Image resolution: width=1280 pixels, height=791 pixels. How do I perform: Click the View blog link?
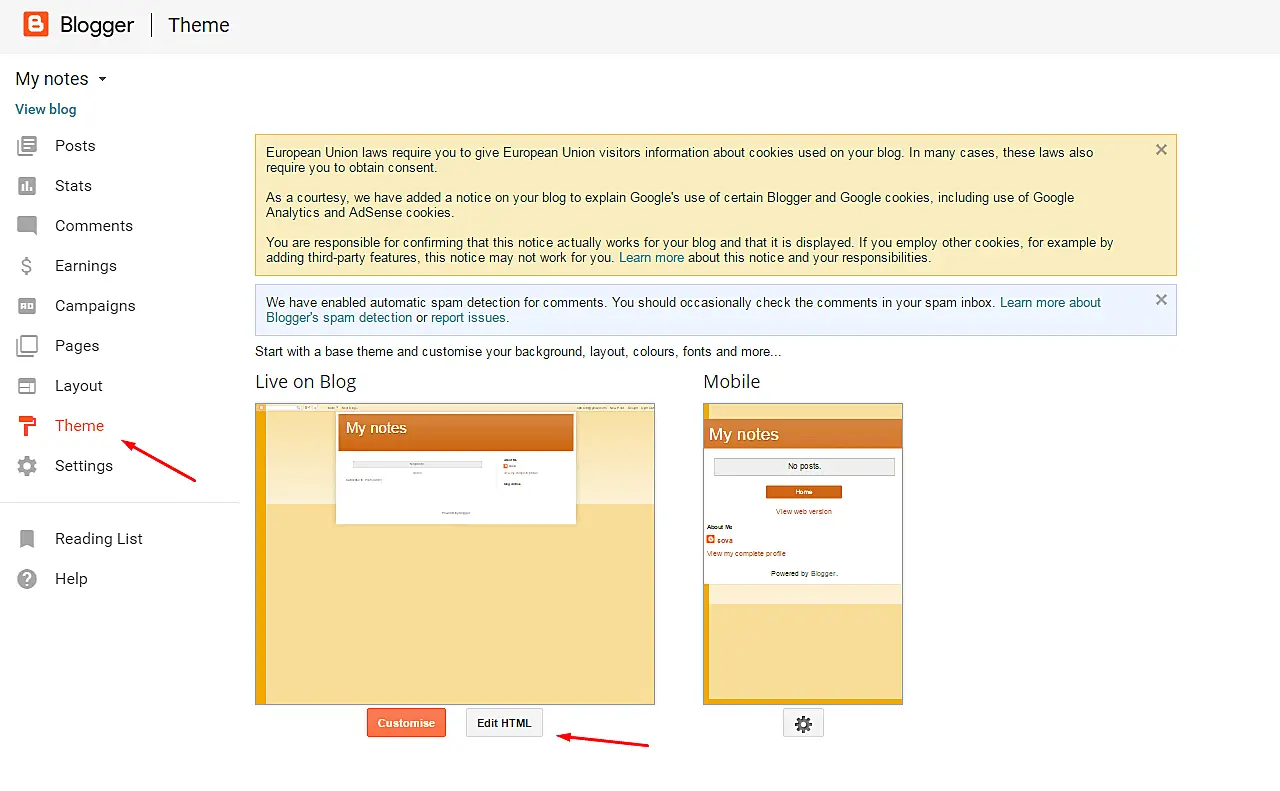click(x=46, y=109)
